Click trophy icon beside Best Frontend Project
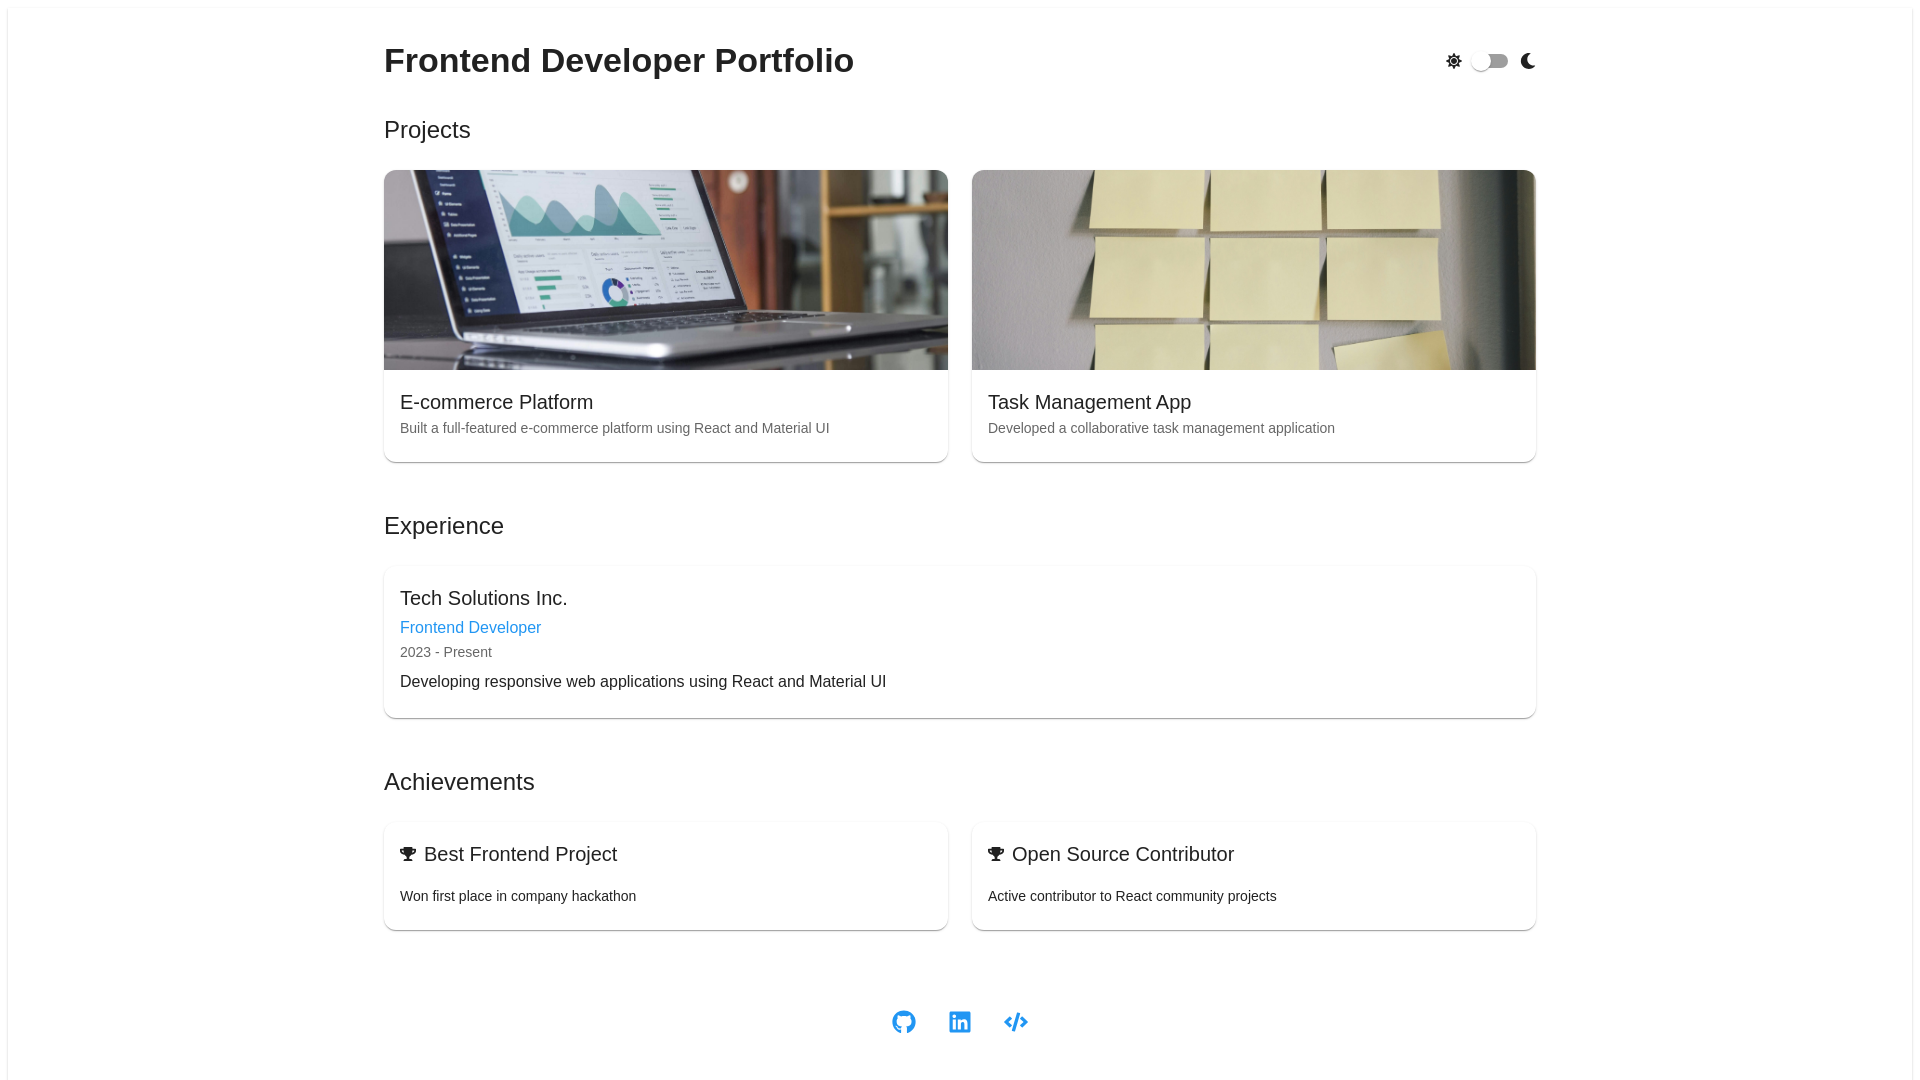Image resolution: width=1920 pixels, height=1080 pixels. click(408, 854)
